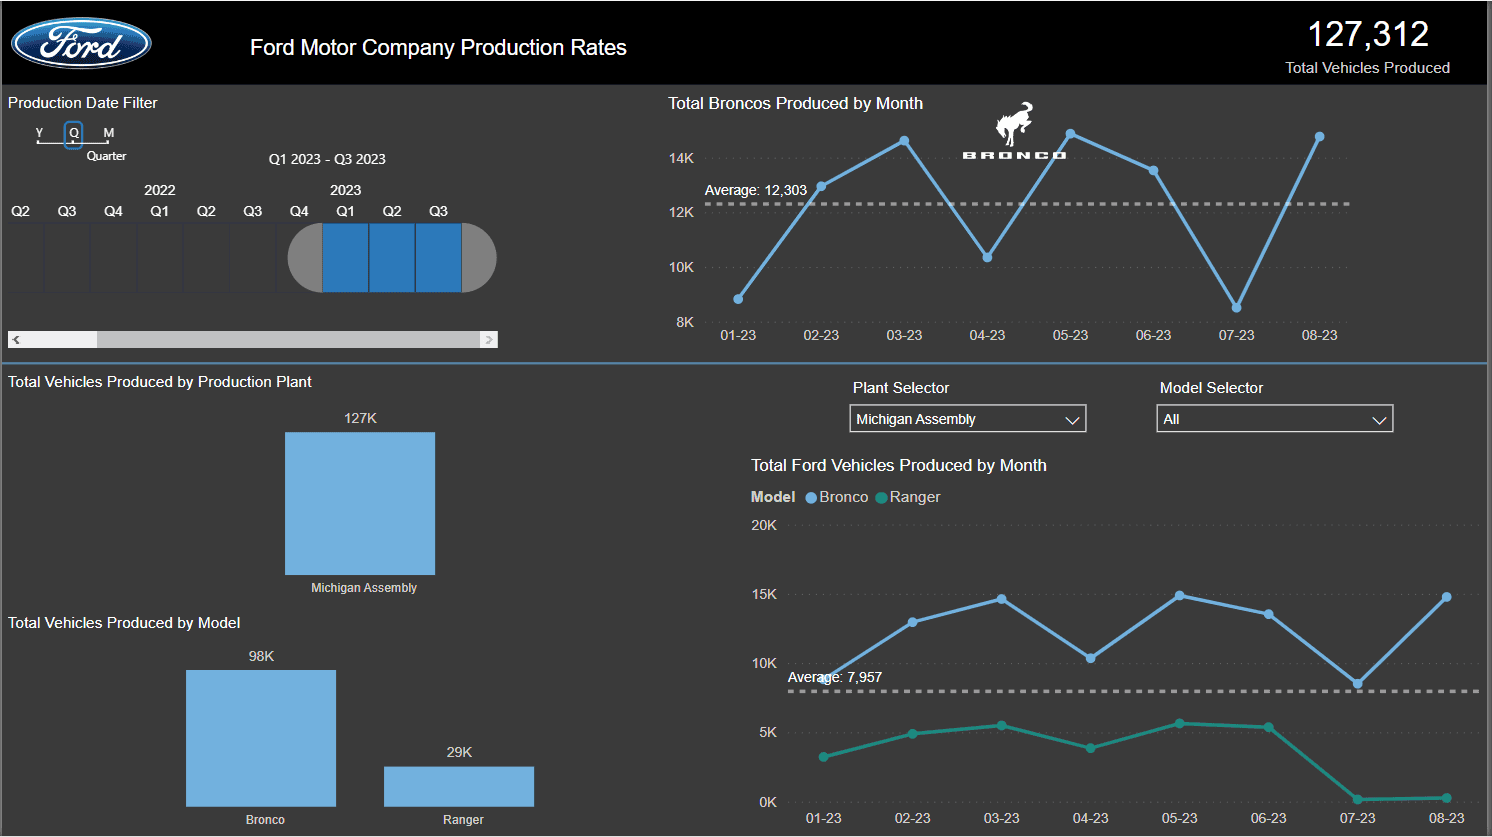Select the 2023 Q3 timeline cell
1492x837 pixels.
439,258
